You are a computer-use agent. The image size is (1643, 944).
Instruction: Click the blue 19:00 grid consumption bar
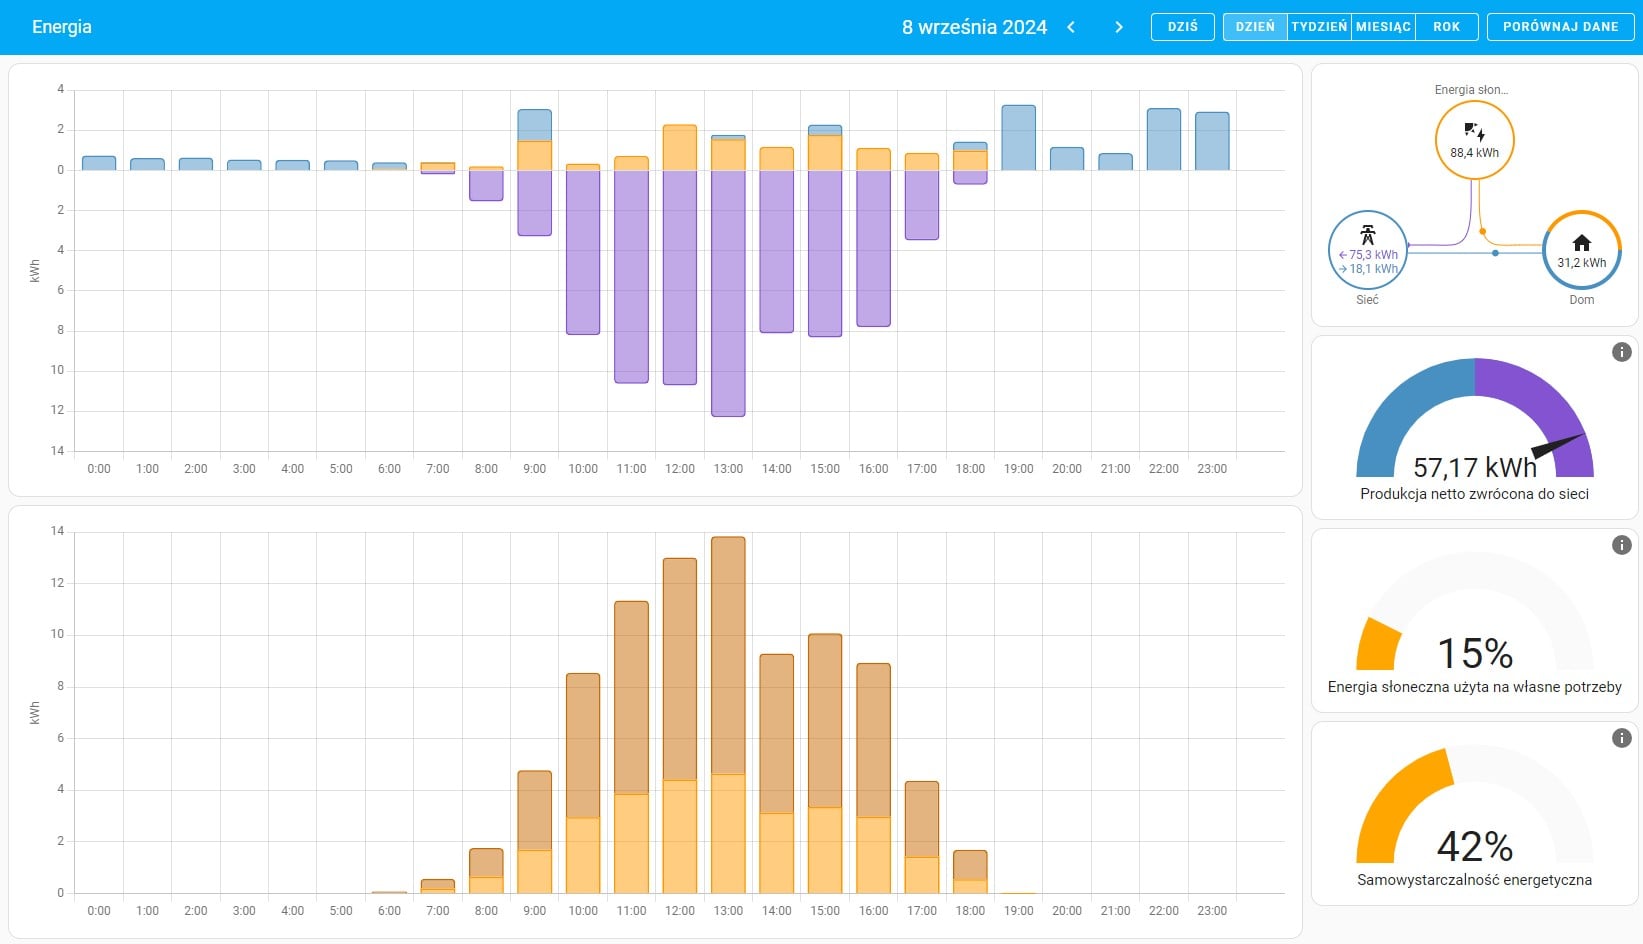click(1018, 138)
